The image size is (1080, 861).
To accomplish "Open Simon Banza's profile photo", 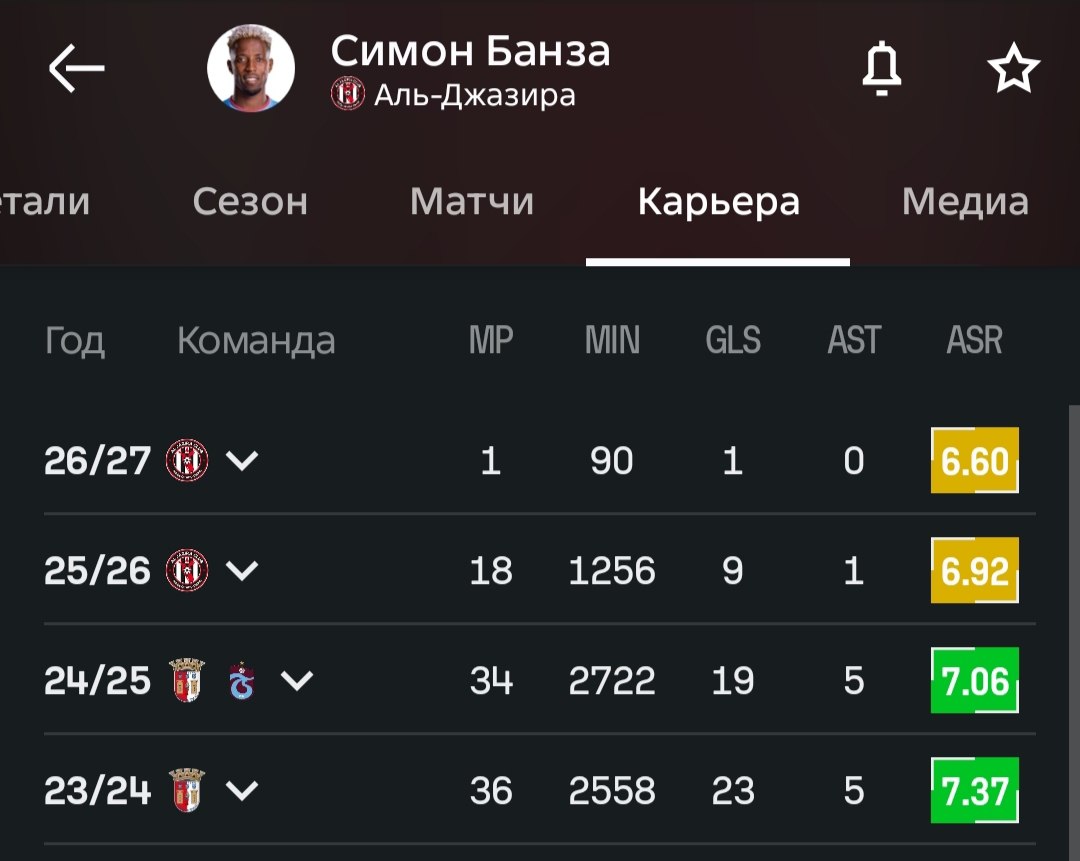I will [x=251, y=68].
